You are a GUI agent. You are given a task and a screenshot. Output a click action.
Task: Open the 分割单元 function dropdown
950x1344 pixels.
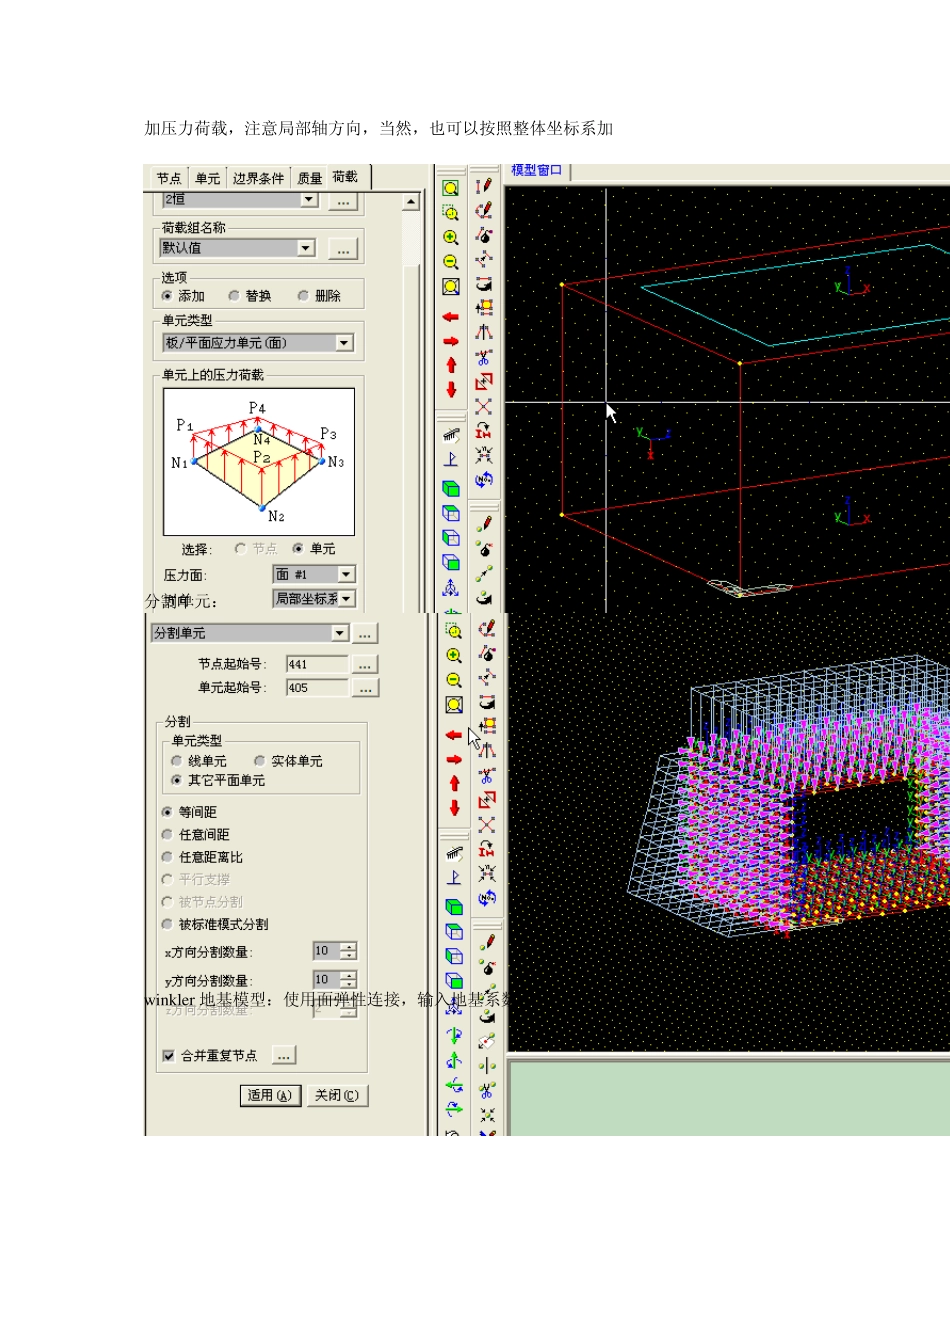pos(339,633)
